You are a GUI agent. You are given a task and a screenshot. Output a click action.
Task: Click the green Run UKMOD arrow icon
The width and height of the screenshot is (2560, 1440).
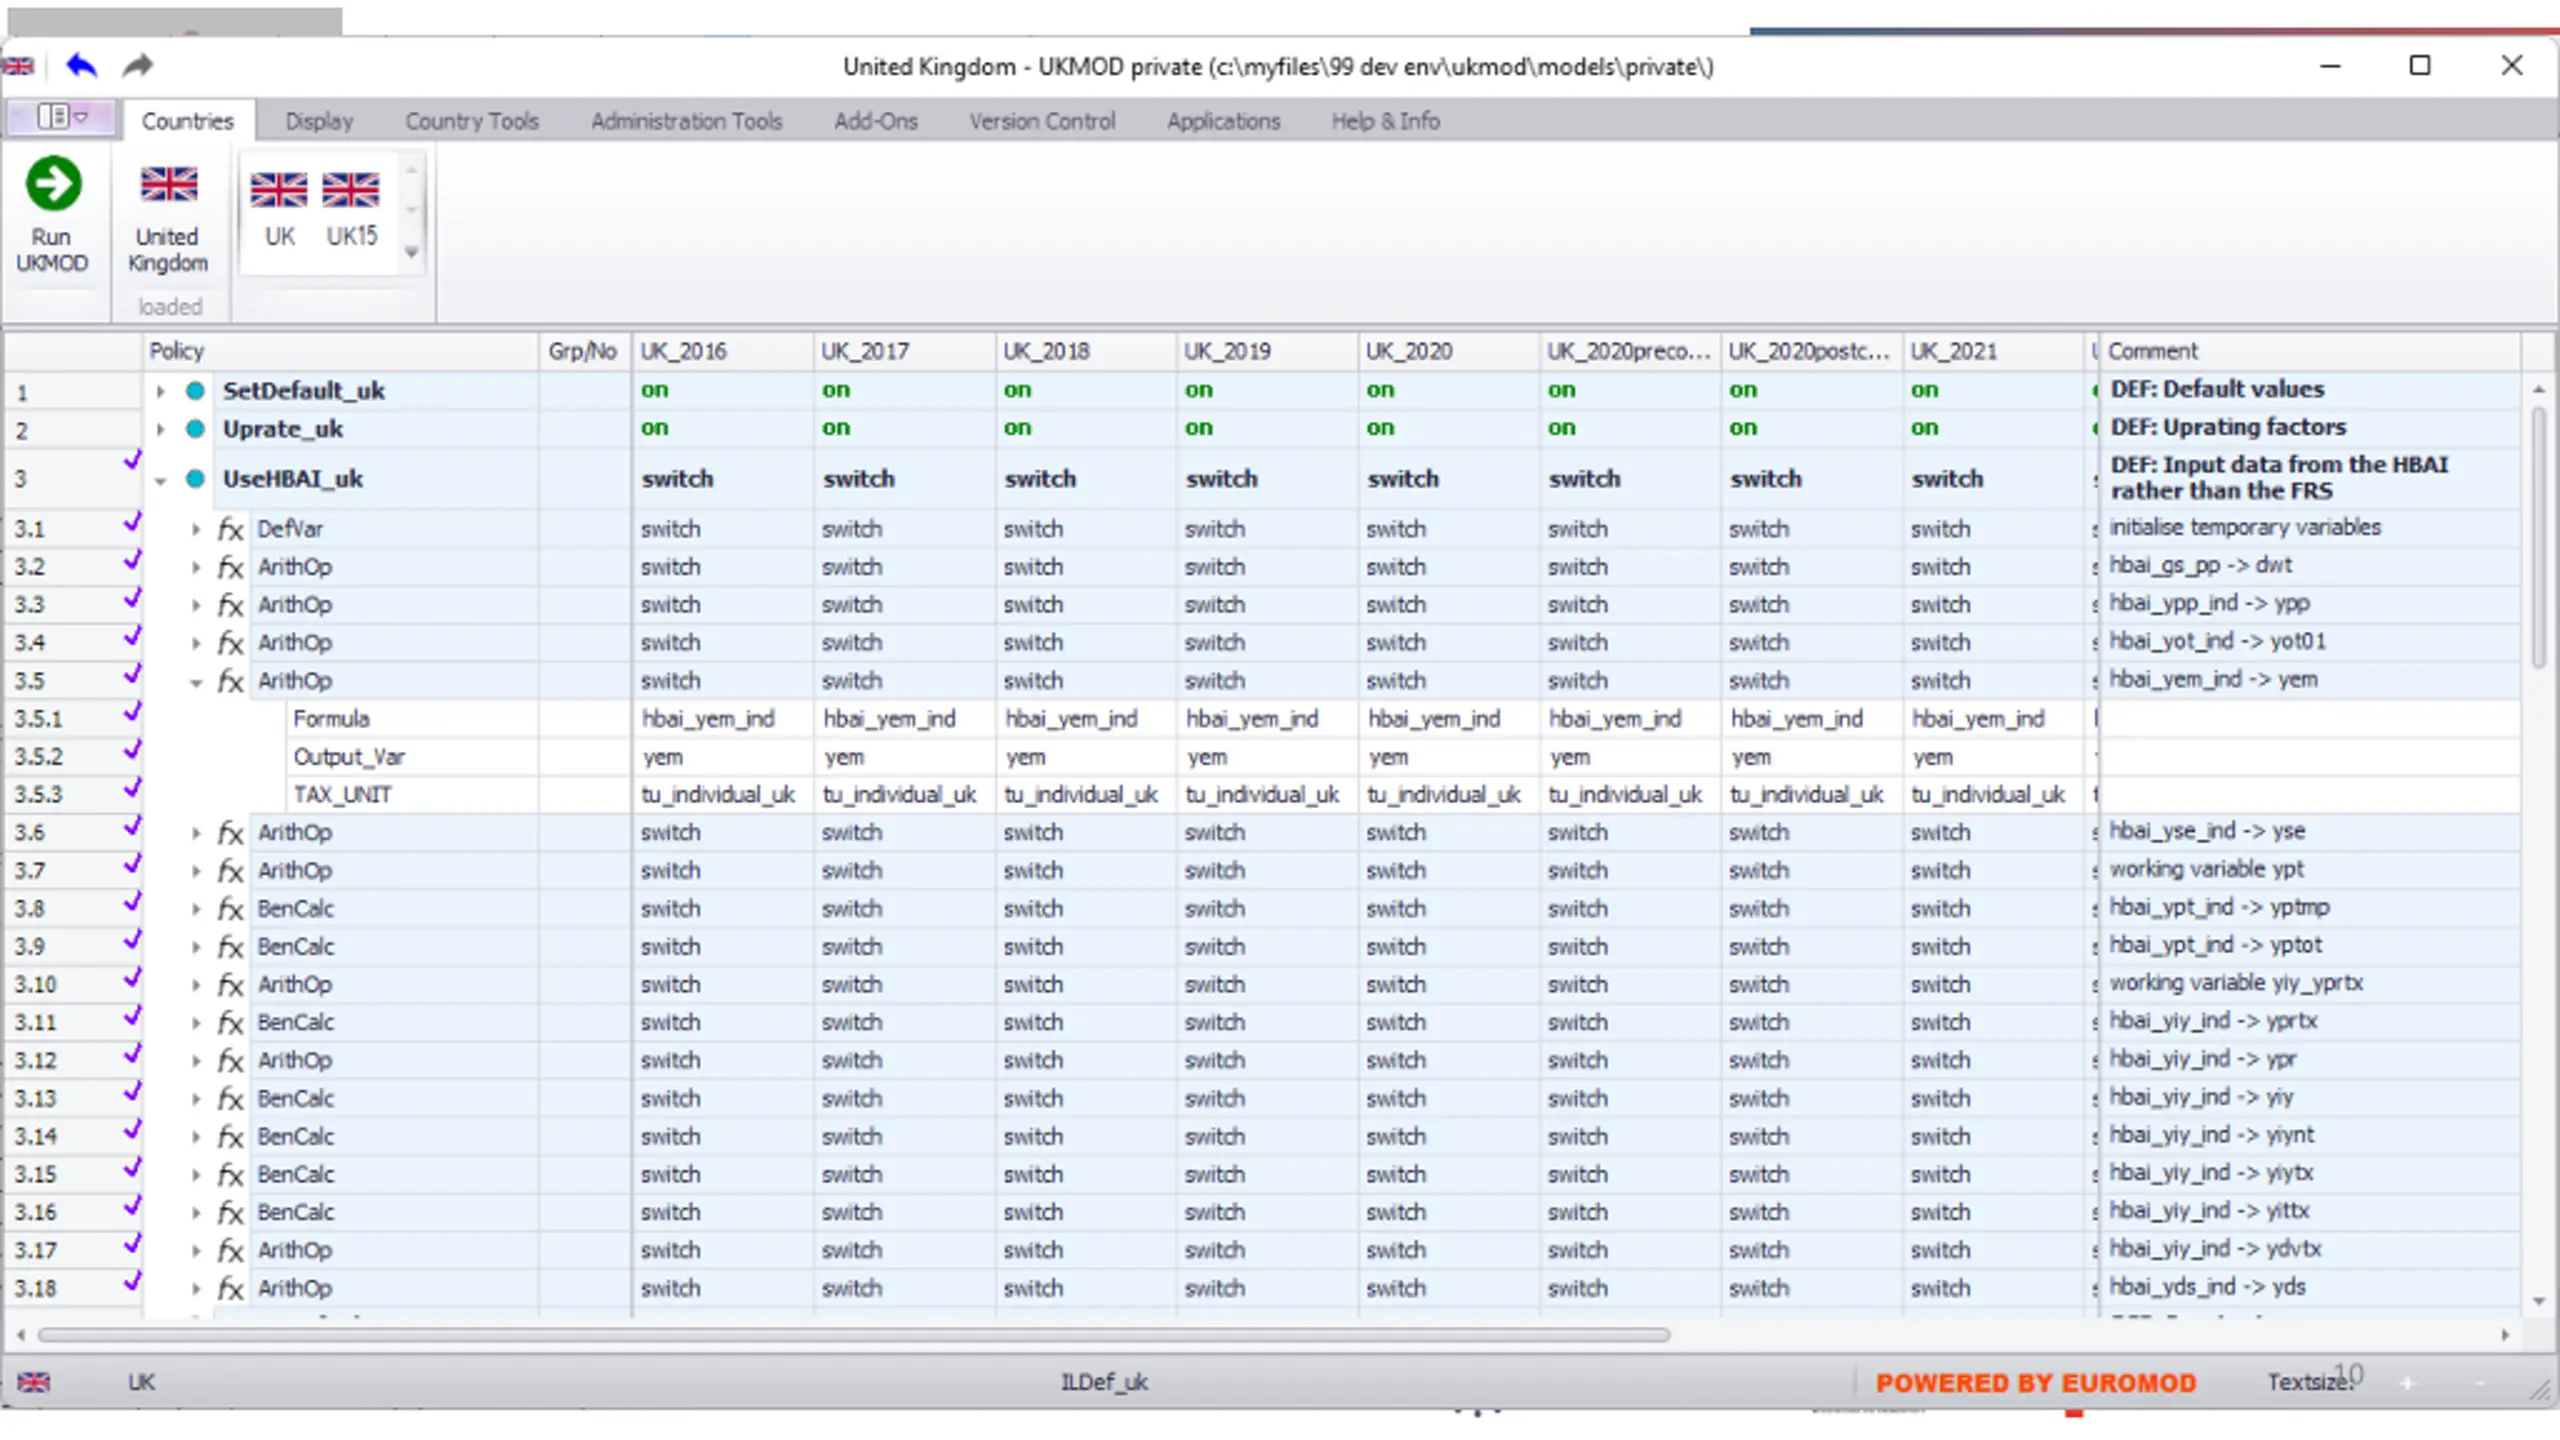53,183
